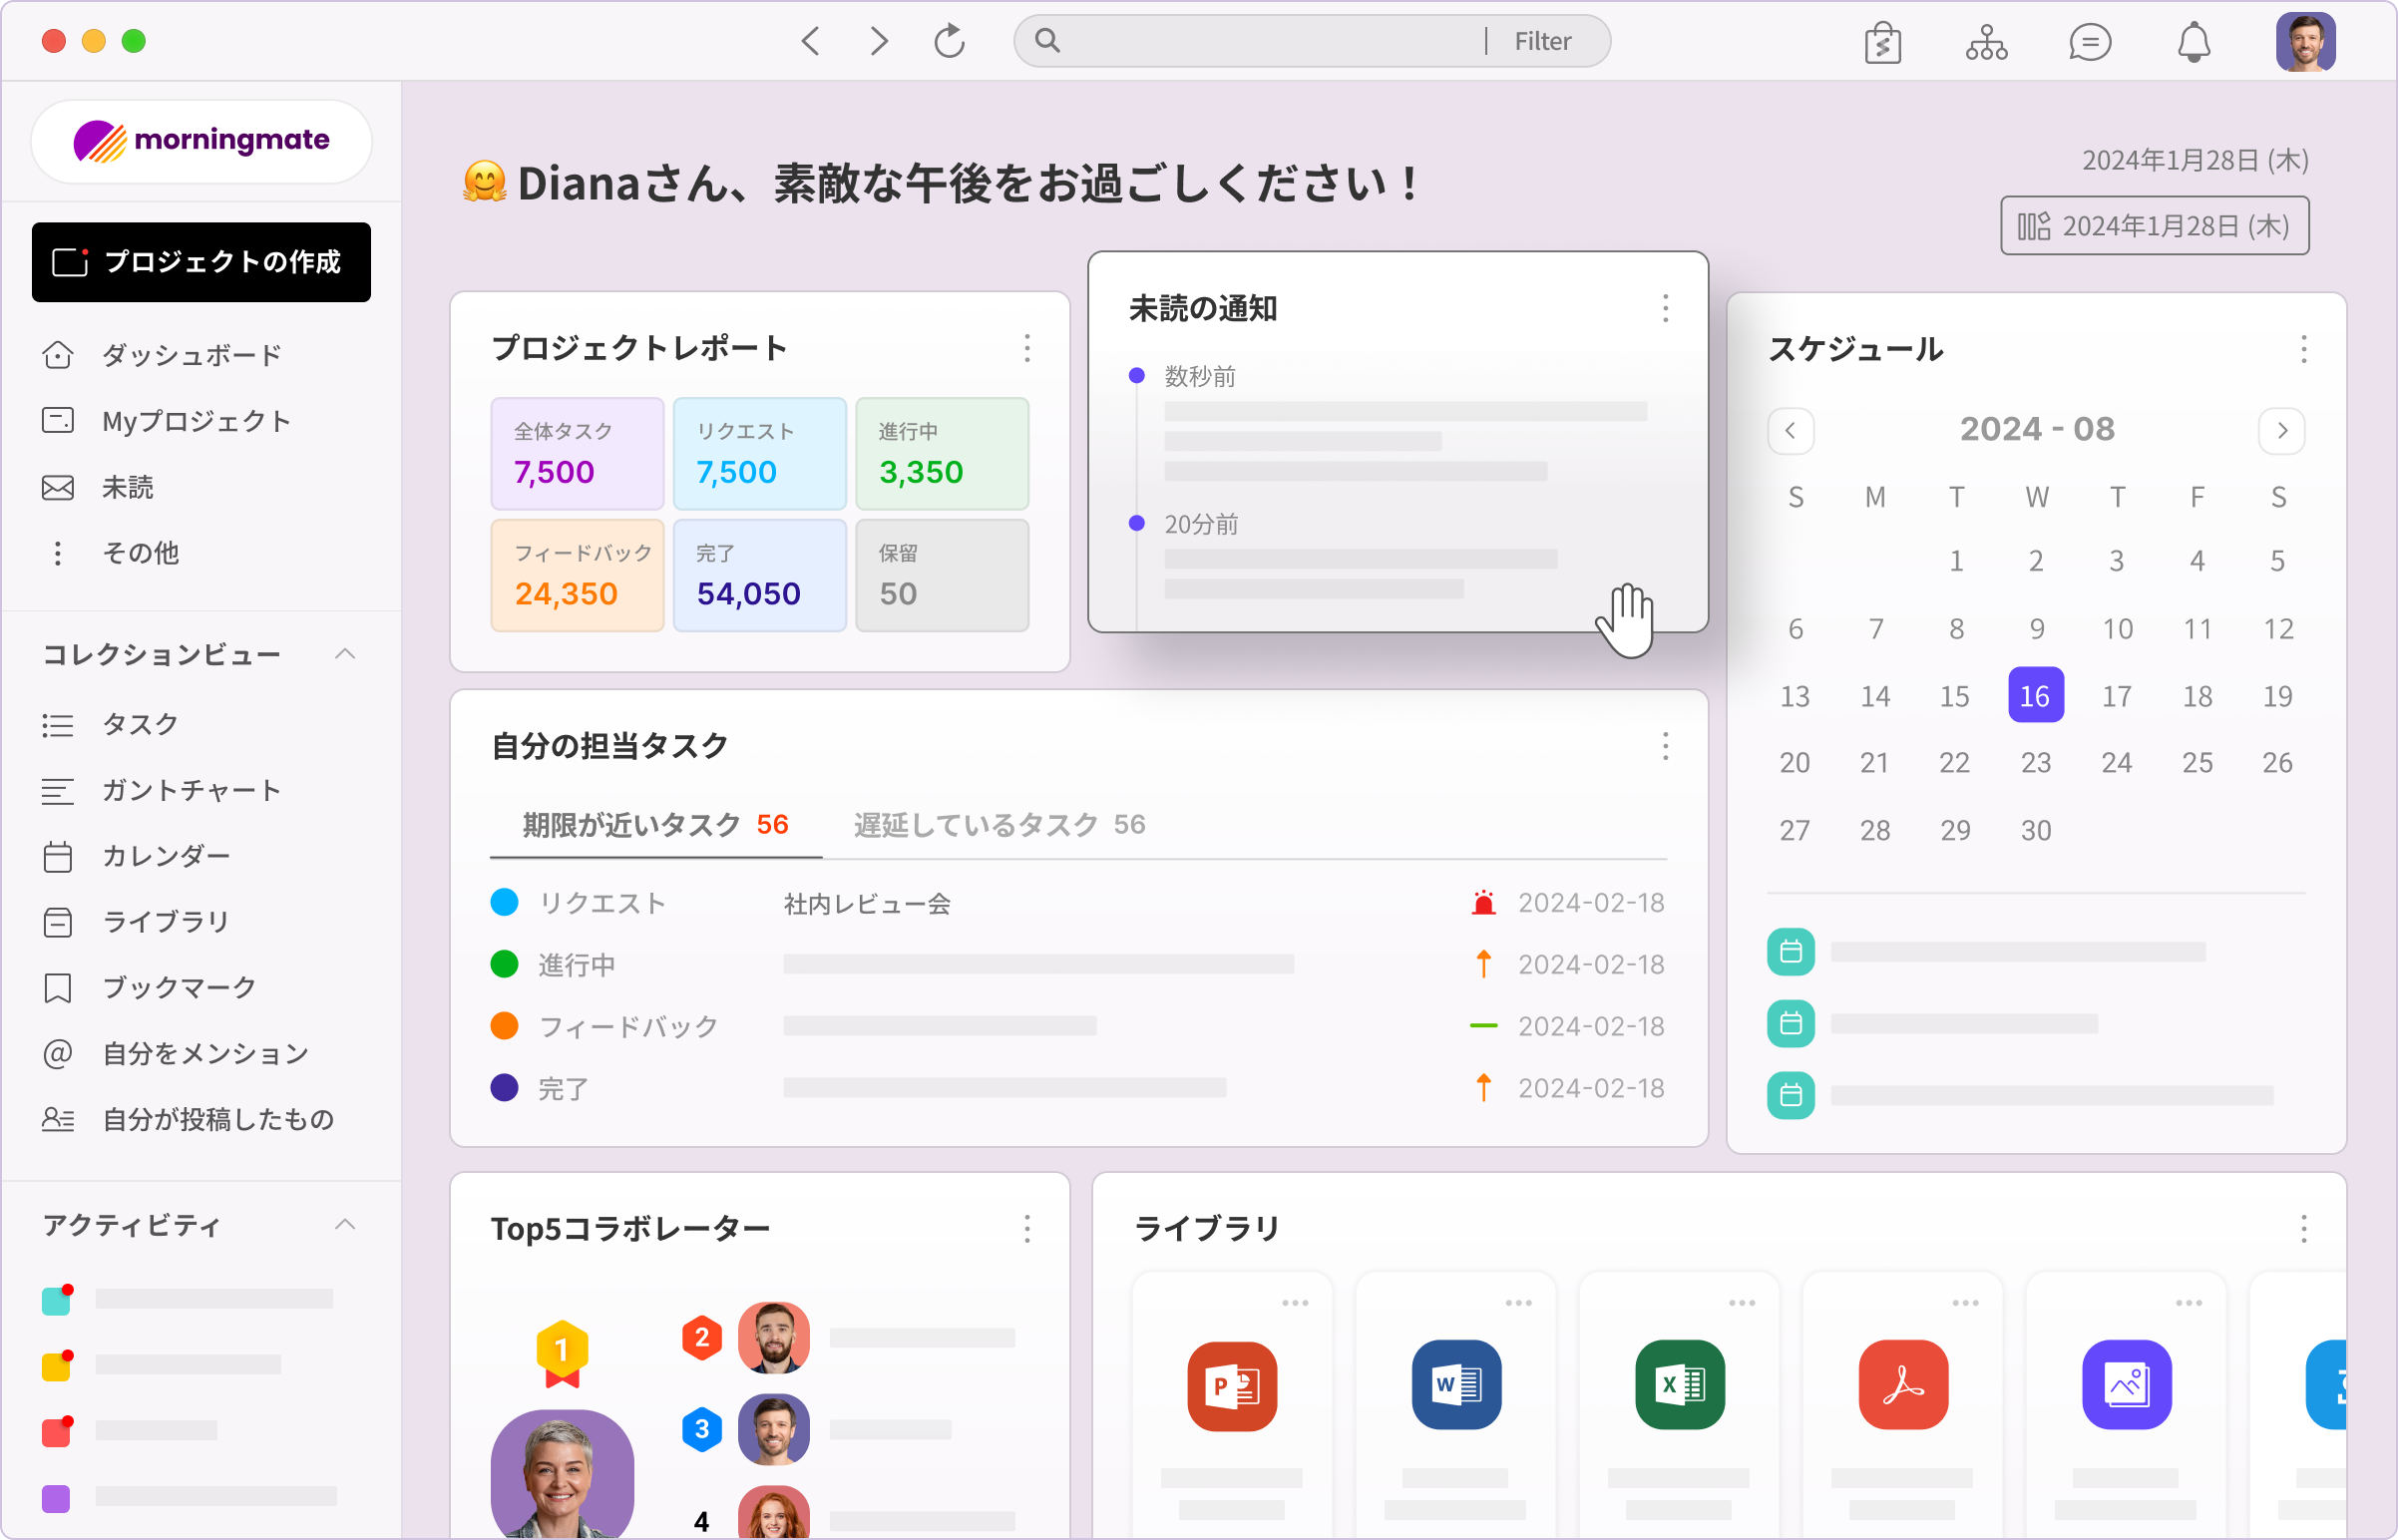Click the search input field
Image resolution: width=2398 pixels, height=1540 pixels.
(x=1260, y=41)
